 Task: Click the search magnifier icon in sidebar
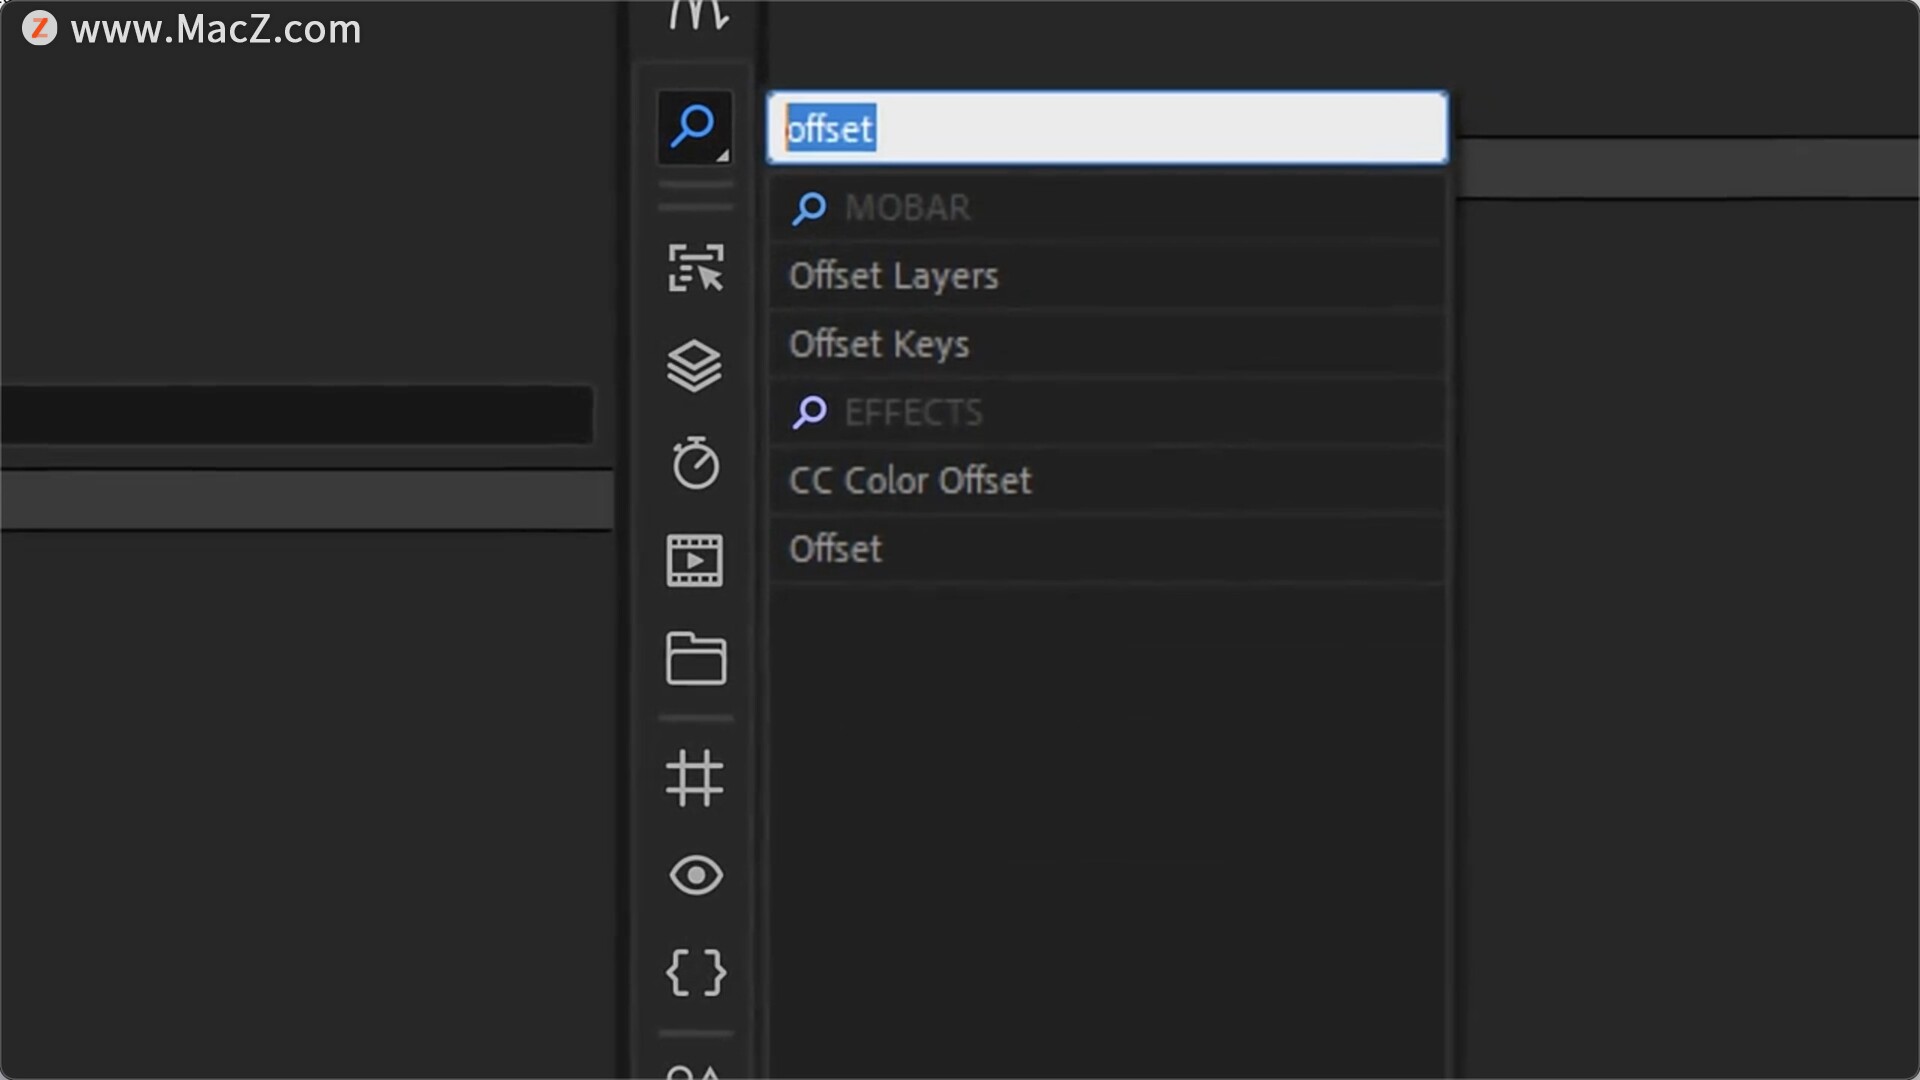(693, 126)
